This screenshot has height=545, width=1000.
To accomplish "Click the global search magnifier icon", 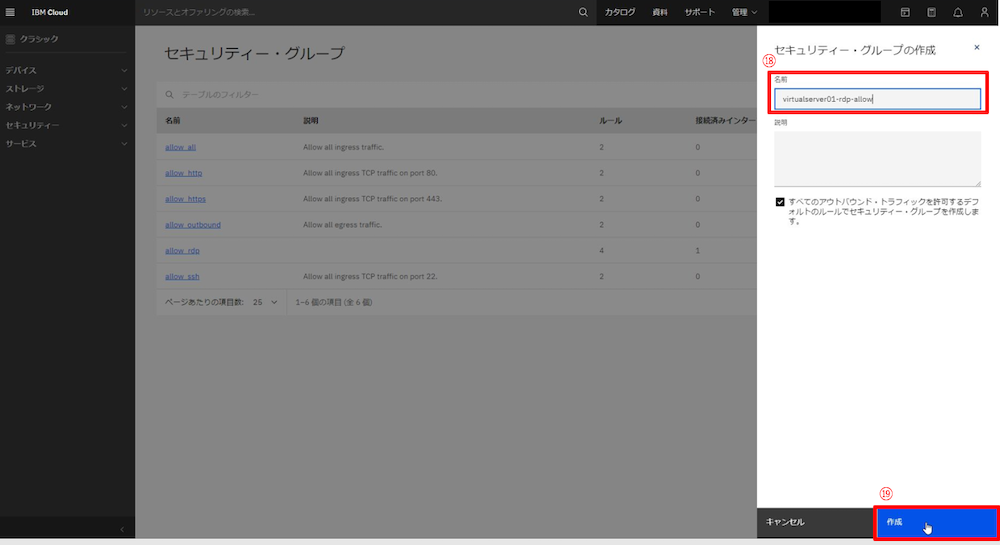I will tap(584, 12).
